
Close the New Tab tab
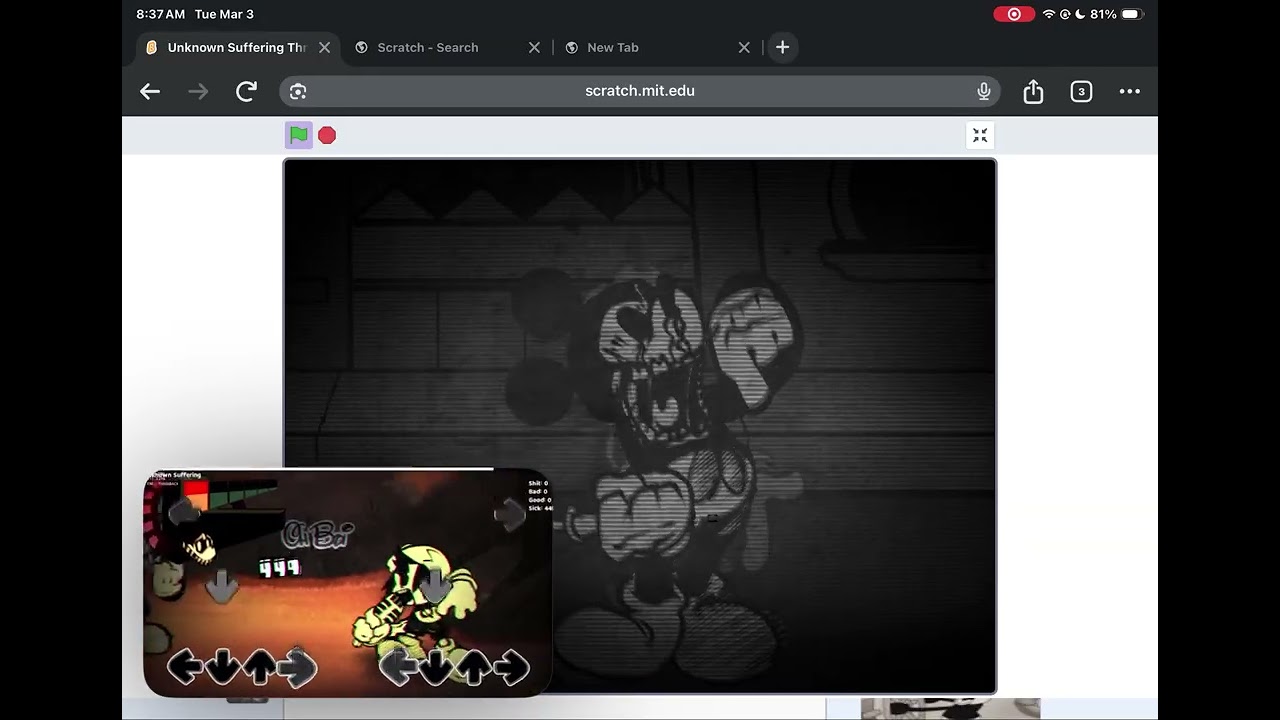[744, 47]
